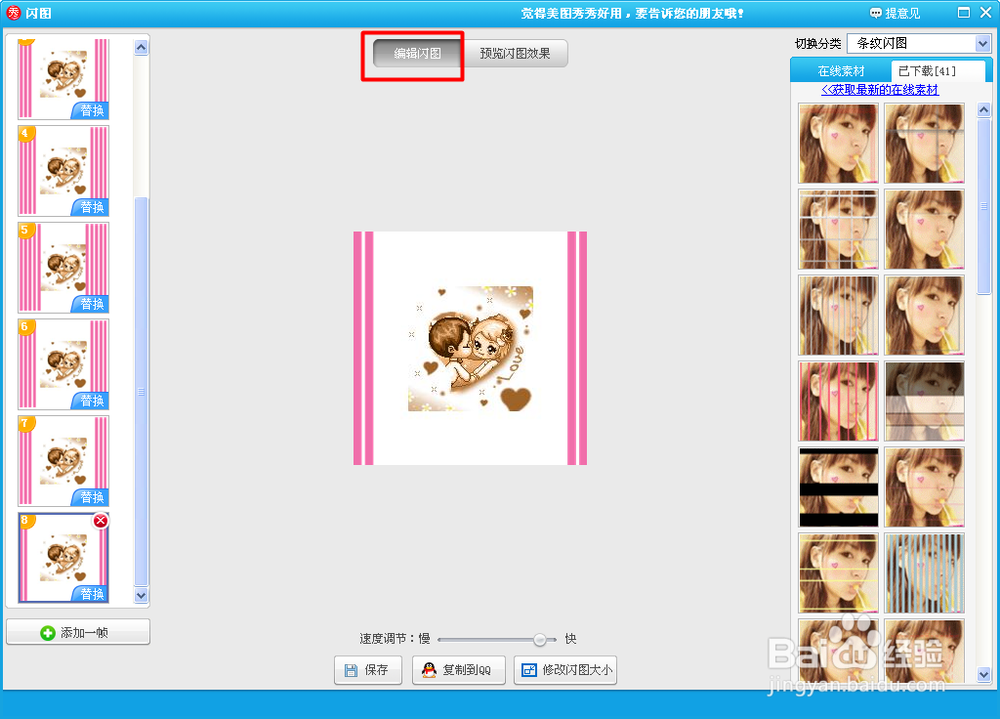
Task: Click the 美图秀秀 logo icon in the title bar
Action: pyautogui.click(x=13, y=13)
